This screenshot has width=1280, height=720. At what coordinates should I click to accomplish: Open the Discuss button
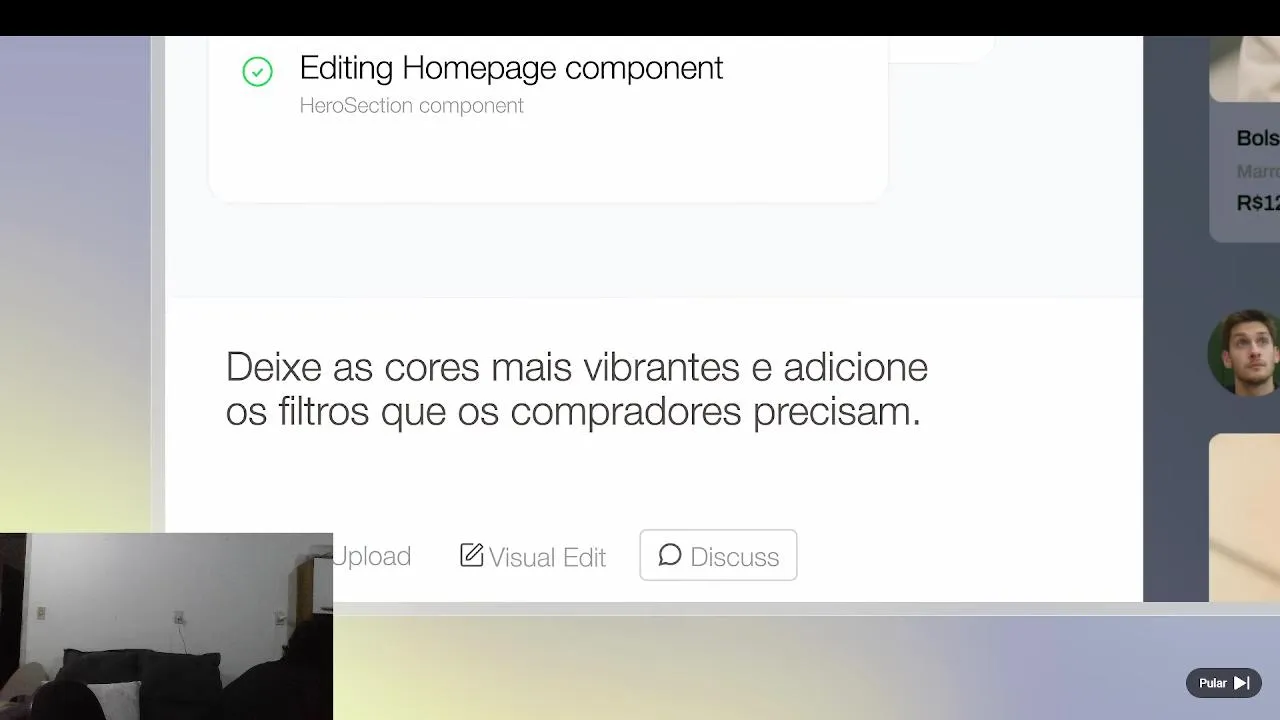coord(718,555)
